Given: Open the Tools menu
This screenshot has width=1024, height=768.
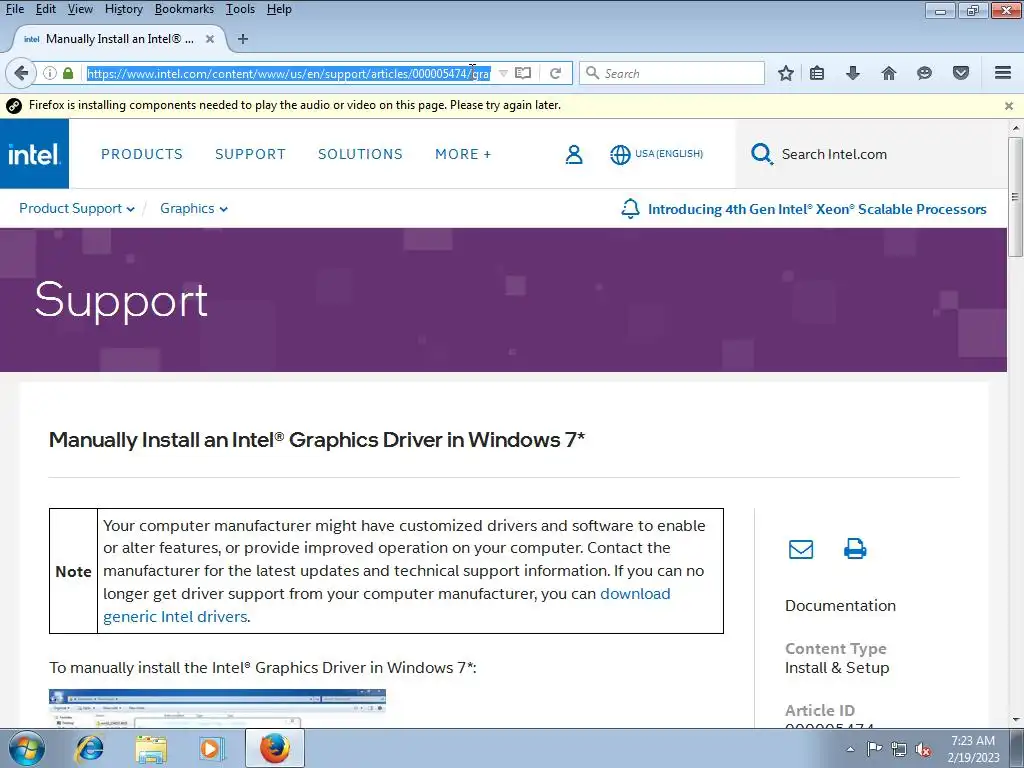Looking at the screenshot, I should click(x=240, y=9).
